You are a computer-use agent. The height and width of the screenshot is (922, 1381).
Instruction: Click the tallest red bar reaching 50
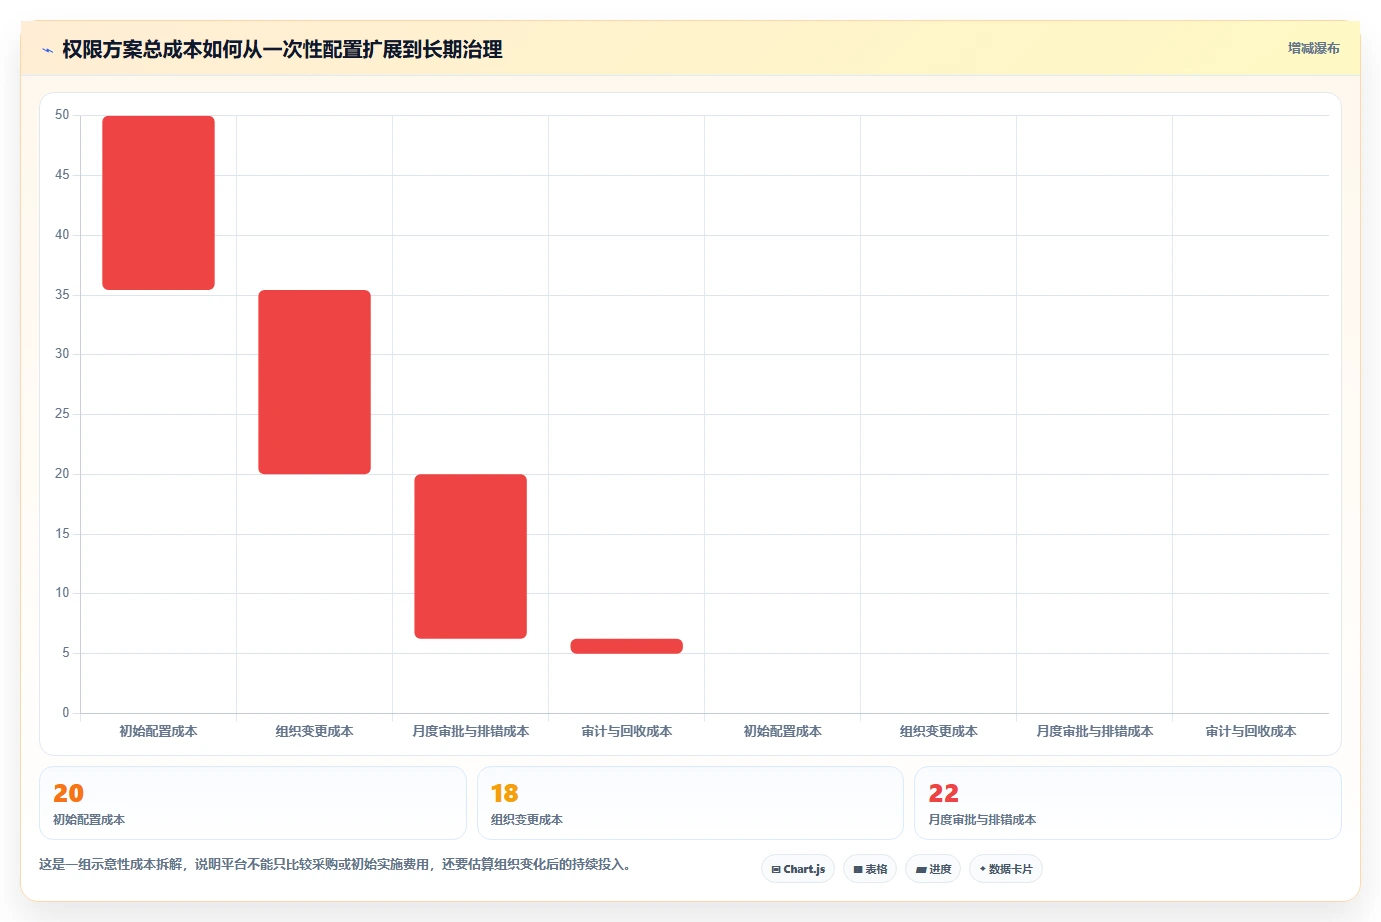(159, 203)
